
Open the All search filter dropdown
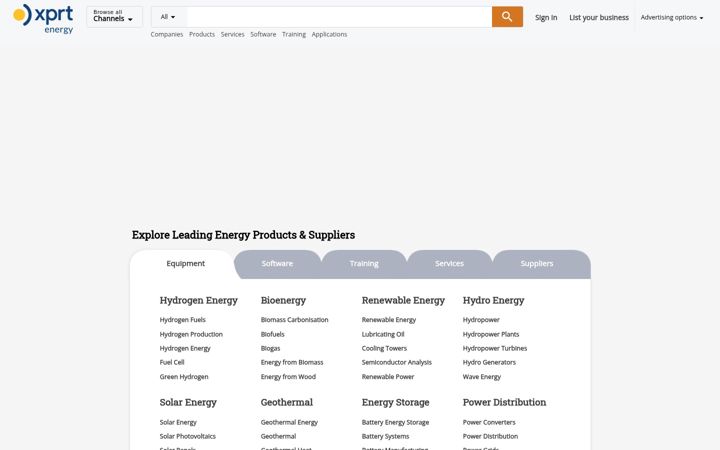click(x=168, y=17)
